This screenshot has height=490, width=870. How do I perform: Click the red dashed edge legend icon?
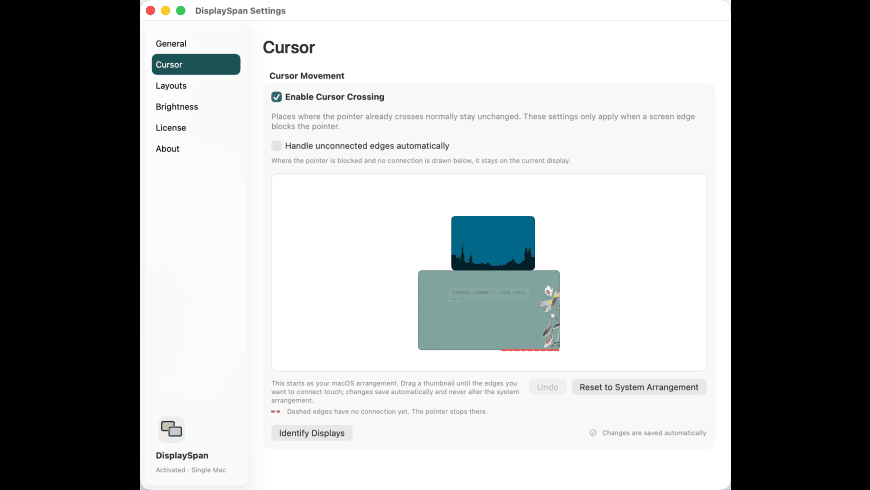276,412
